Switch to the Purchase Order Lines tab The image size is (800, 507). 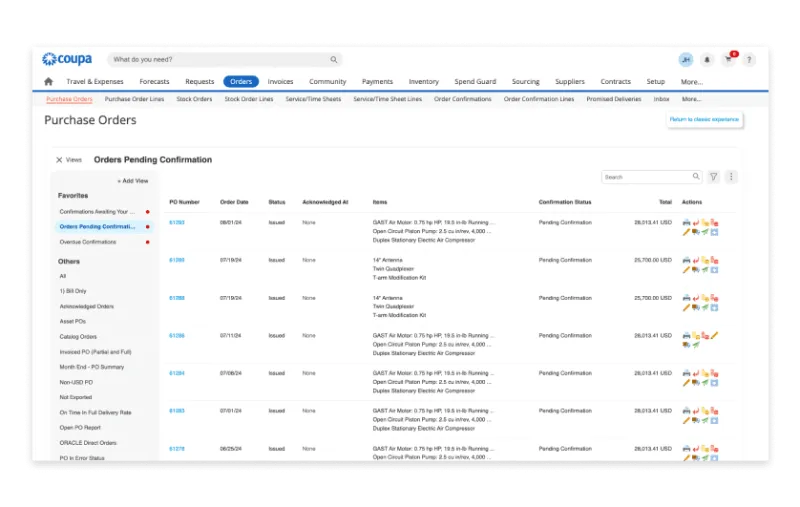pyautogui.click(x=134, y=99)
